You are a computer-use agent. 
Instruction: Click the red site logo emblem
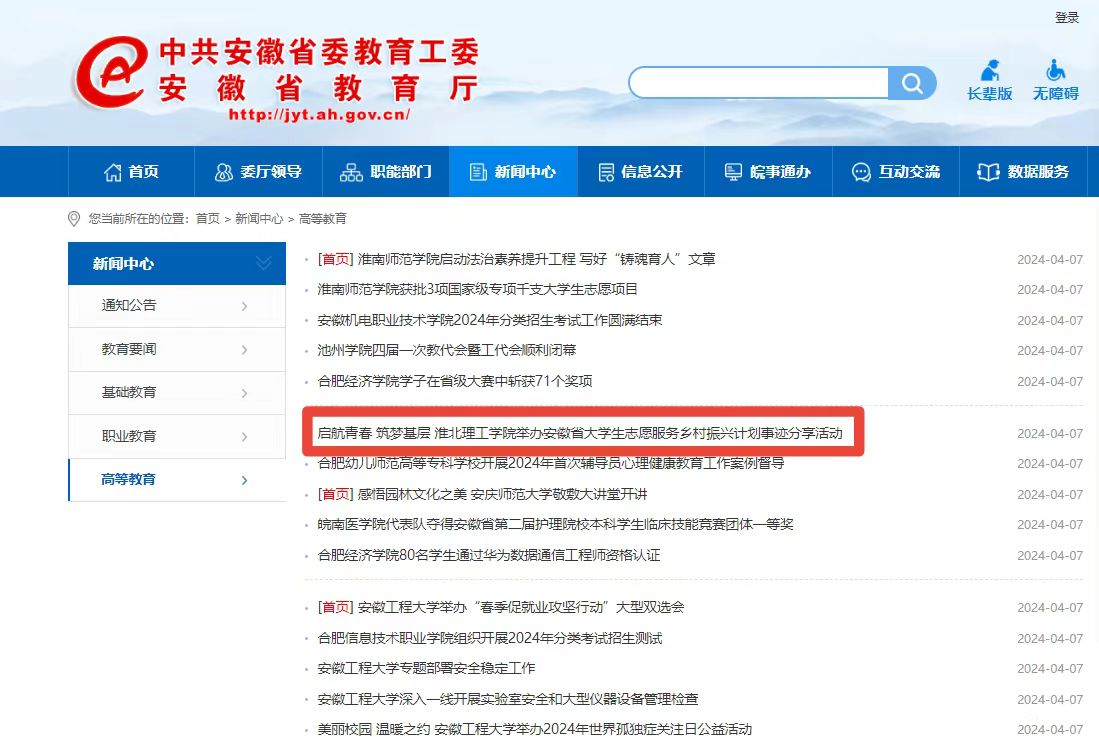(112, 74)
